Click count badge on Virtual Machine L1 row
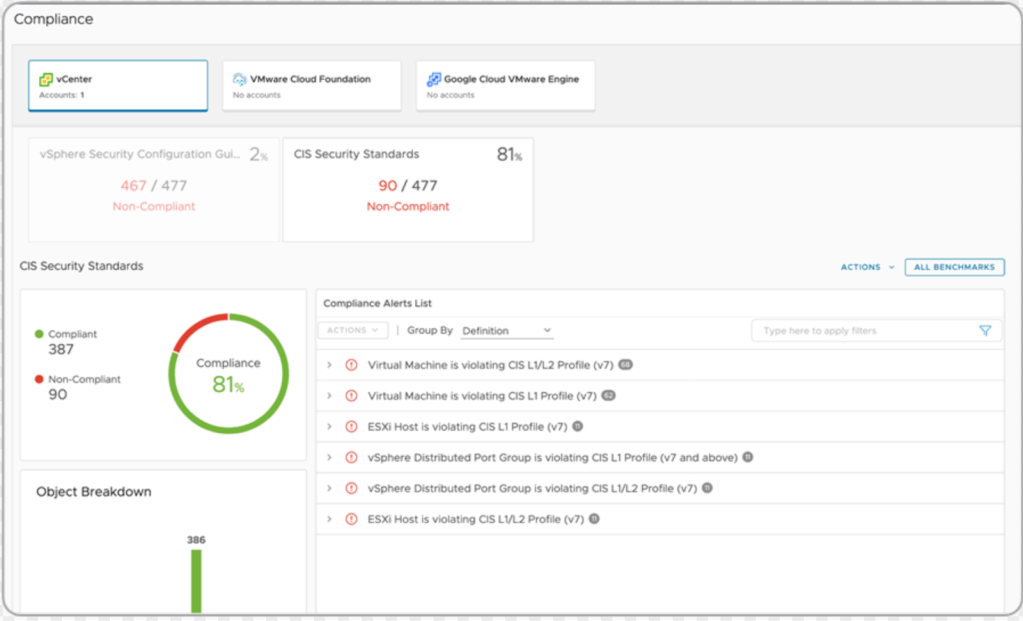The image size is (1023, 621). (x=608, y=395)
